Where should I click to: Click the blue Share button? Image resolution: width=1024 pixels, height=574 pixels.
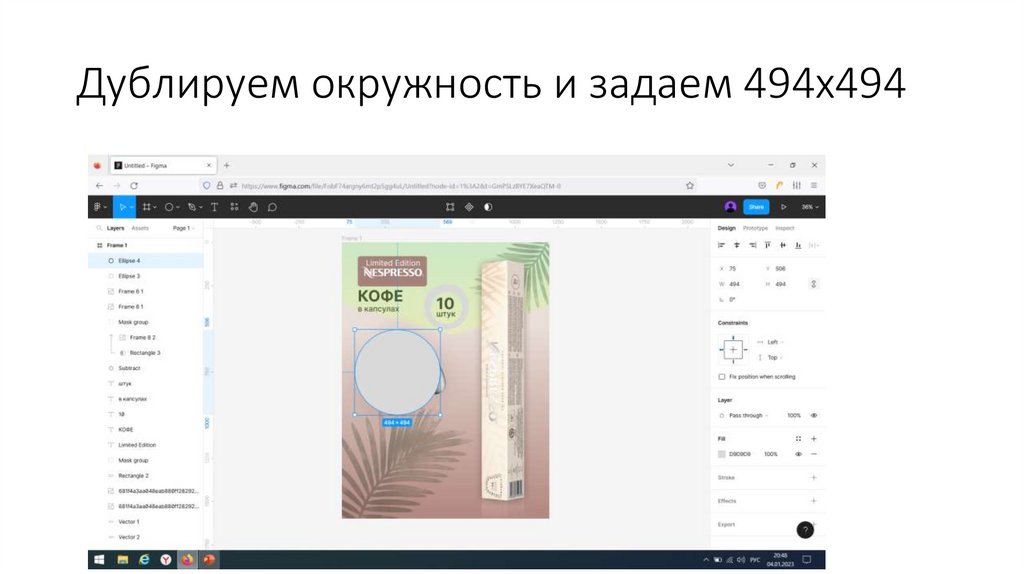tap(756, 207)
